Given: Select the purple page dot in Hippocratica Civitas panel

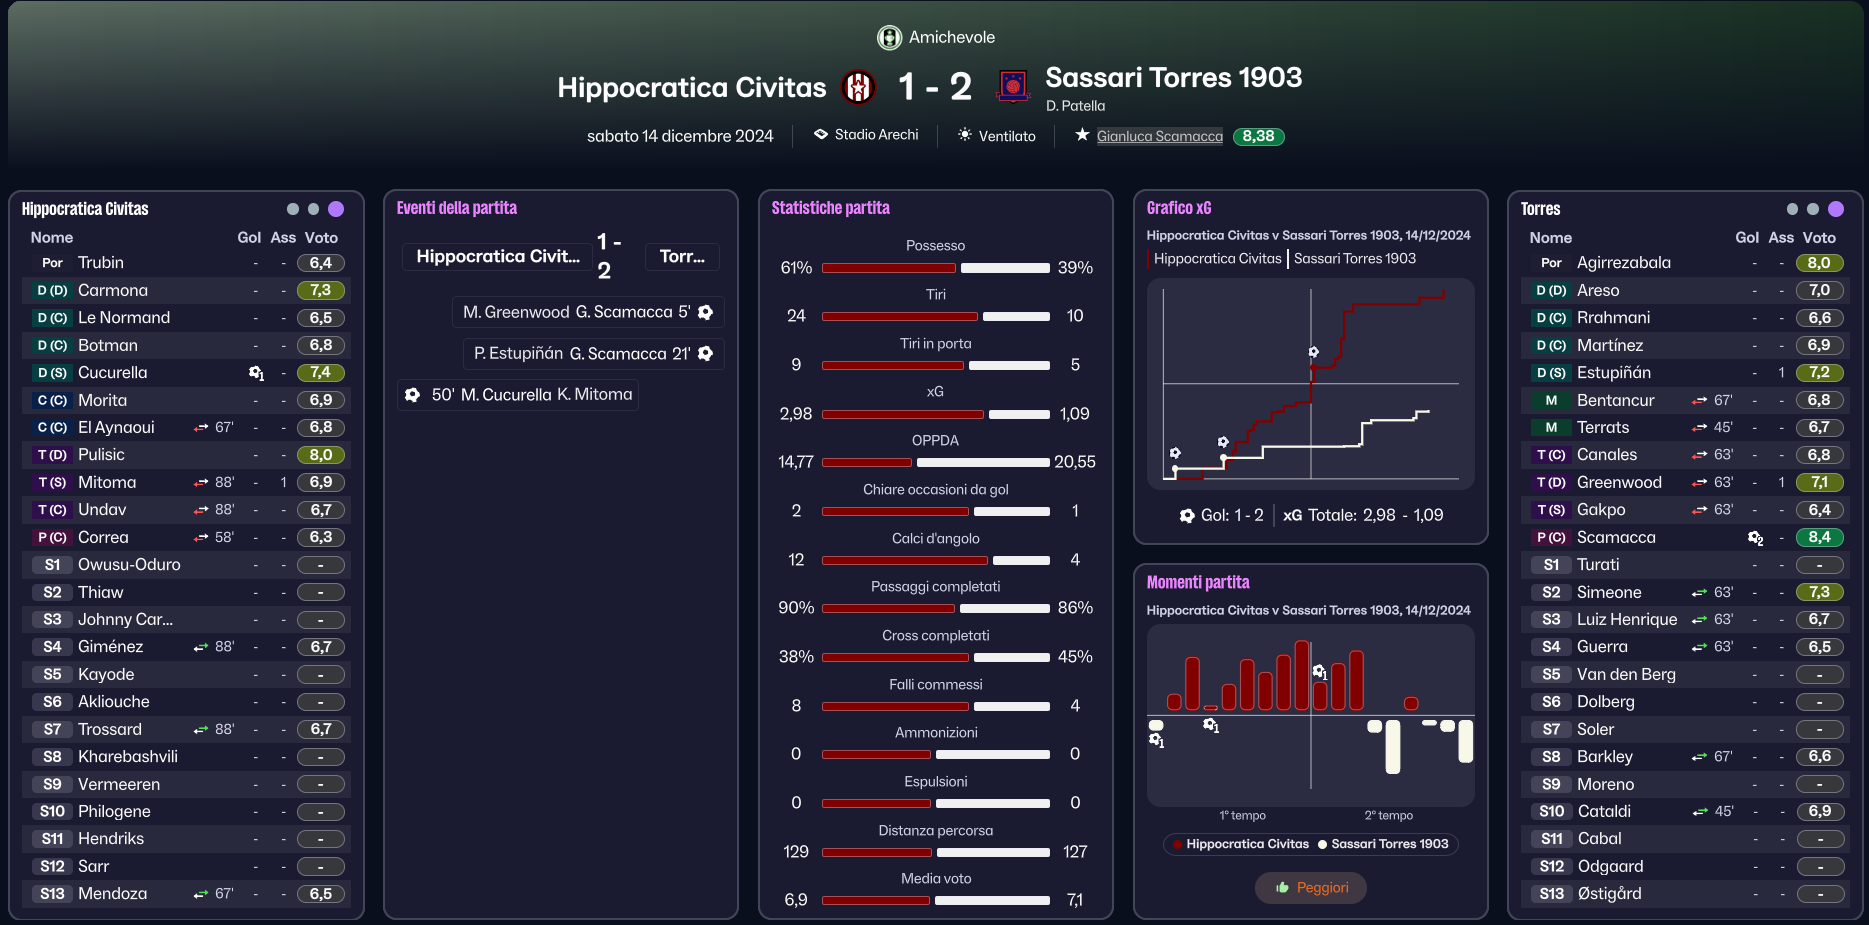Looking at the screenshot, I should [x=336, y=209].
